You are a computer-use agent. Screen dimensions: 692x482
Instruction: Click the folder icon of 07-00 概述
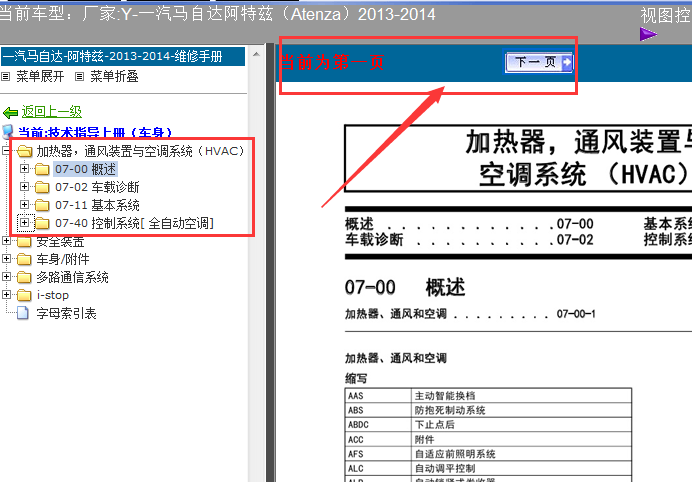click(x=42, y=169)
